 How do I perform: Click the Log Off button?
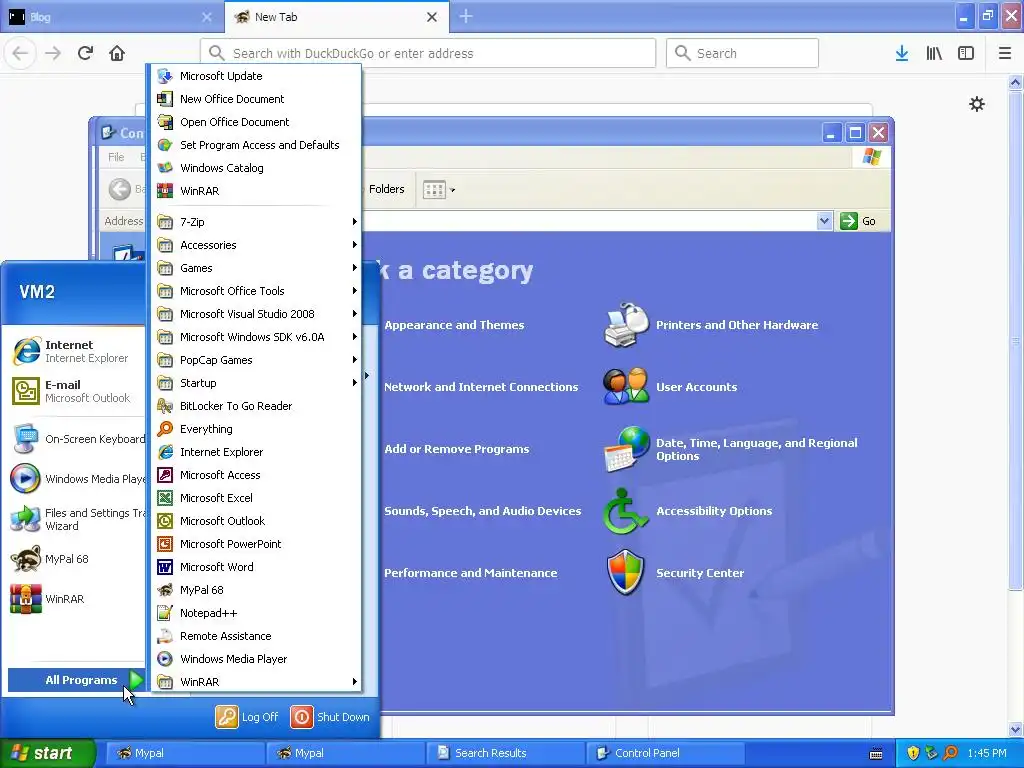(248, 717)
